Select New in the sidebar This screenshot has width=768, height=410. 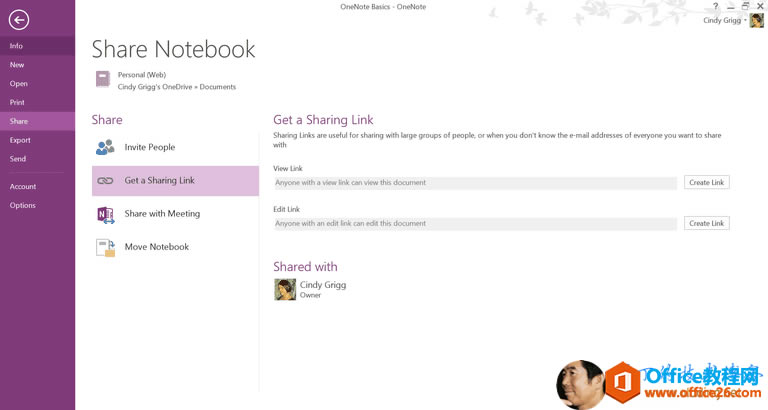[37, 65]
